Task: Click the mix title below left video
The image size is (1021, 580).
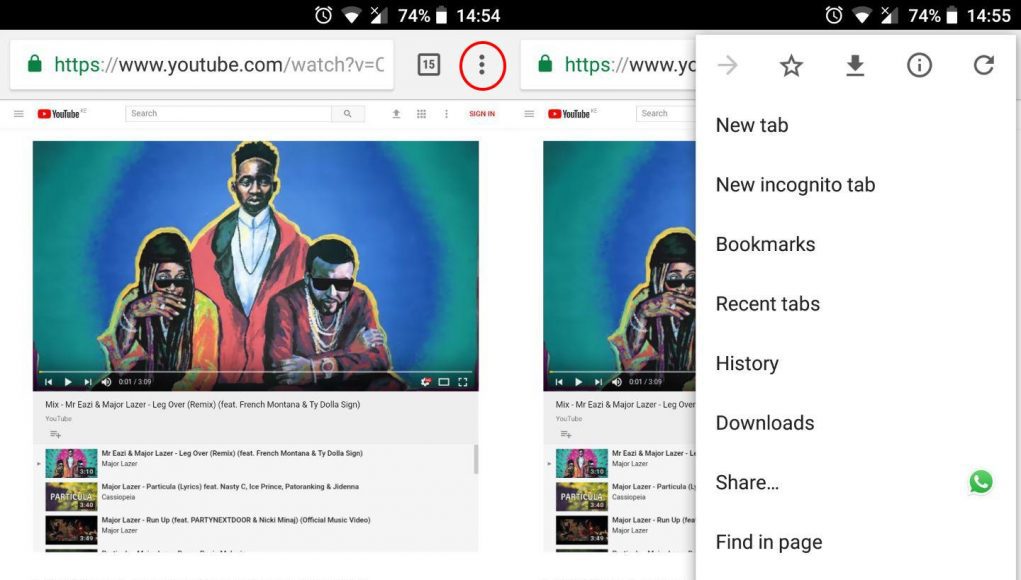Action: coord(203,404)
